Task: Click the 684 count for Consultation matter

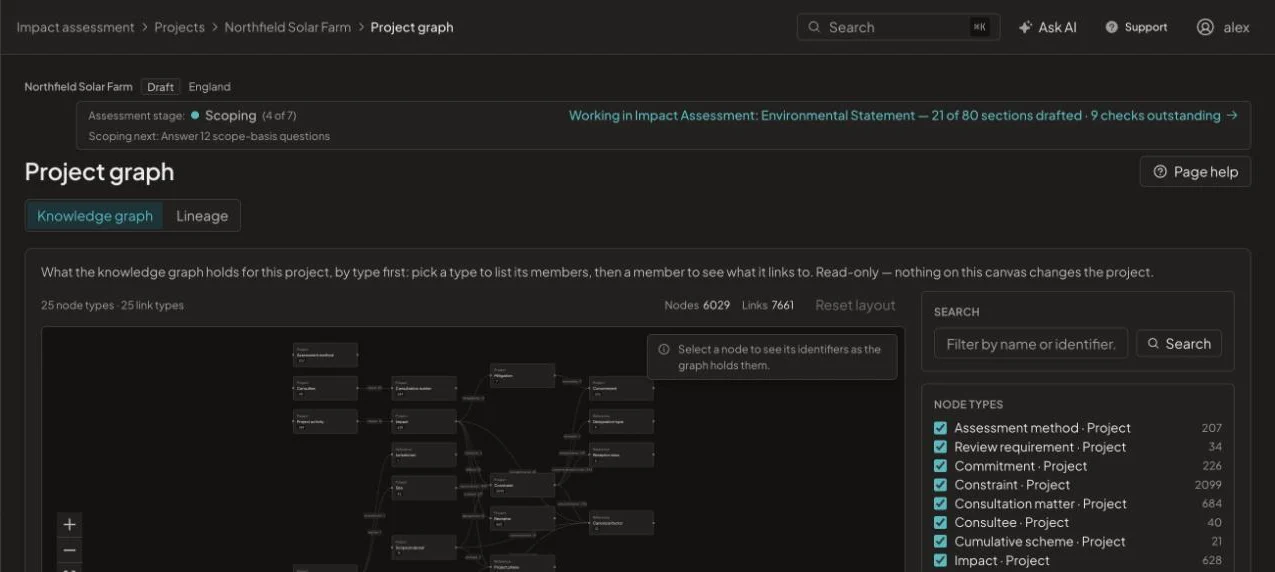Action: point(1212,504)
